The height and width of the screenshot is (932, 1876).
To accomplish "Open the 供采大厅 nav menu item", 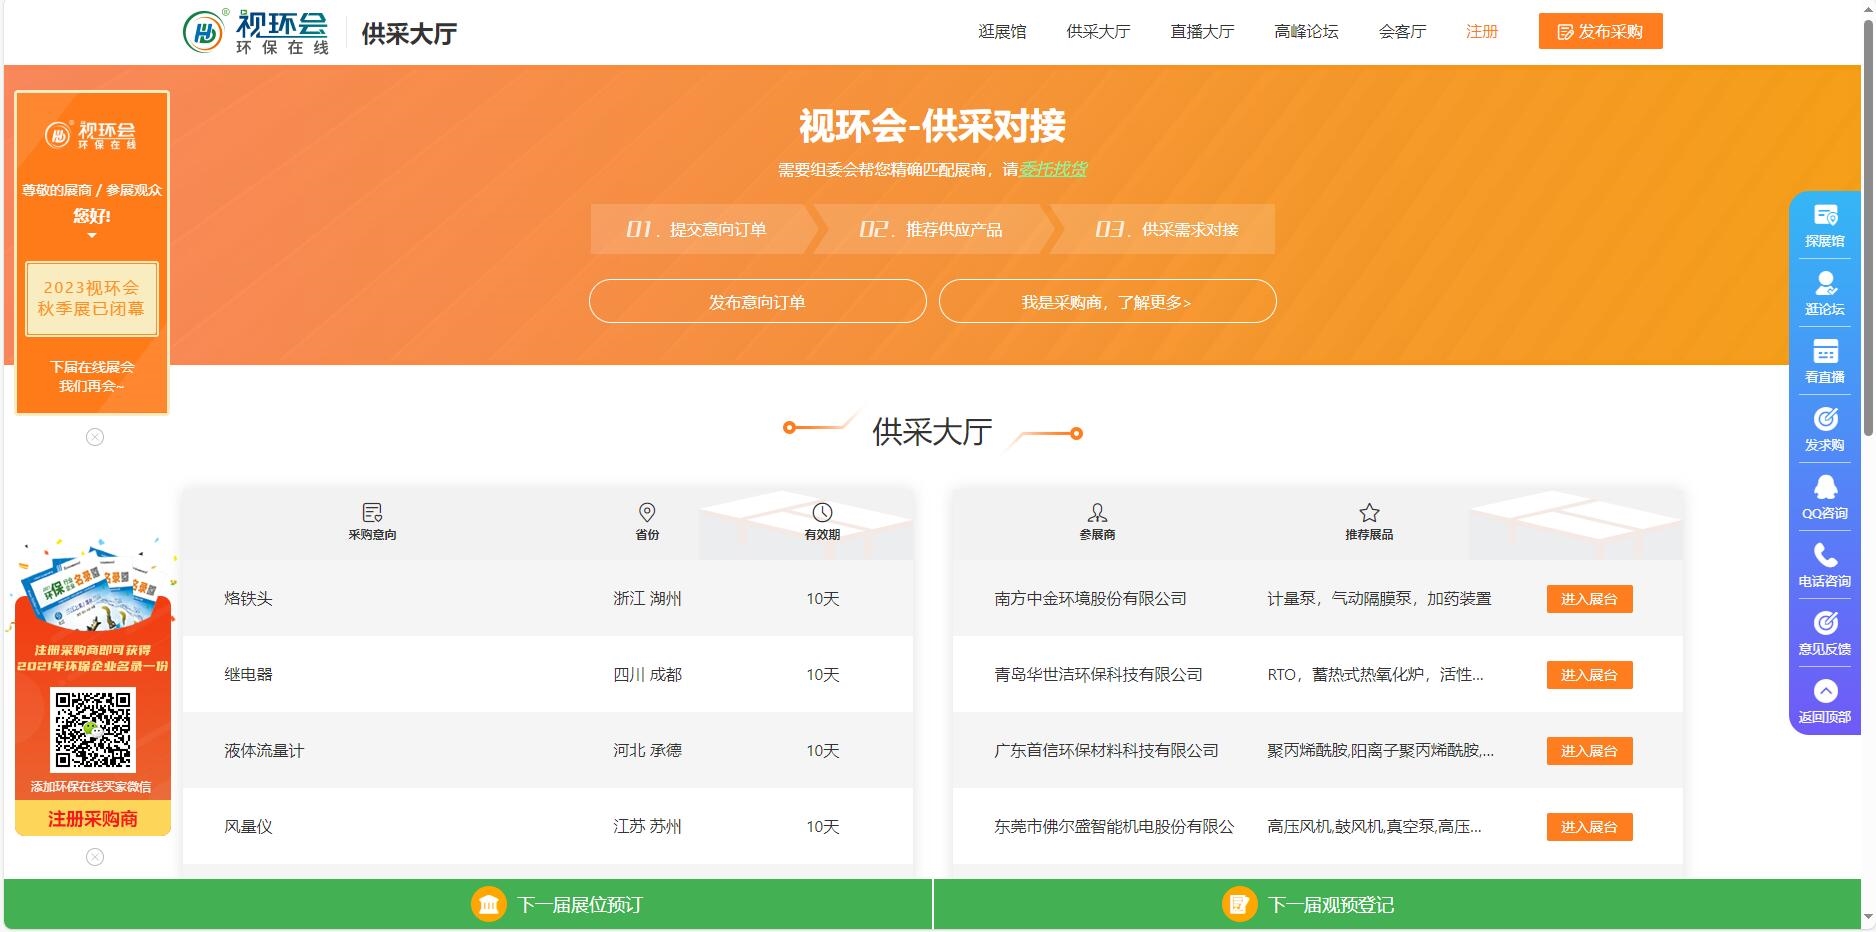I will tap(1098, 32).
